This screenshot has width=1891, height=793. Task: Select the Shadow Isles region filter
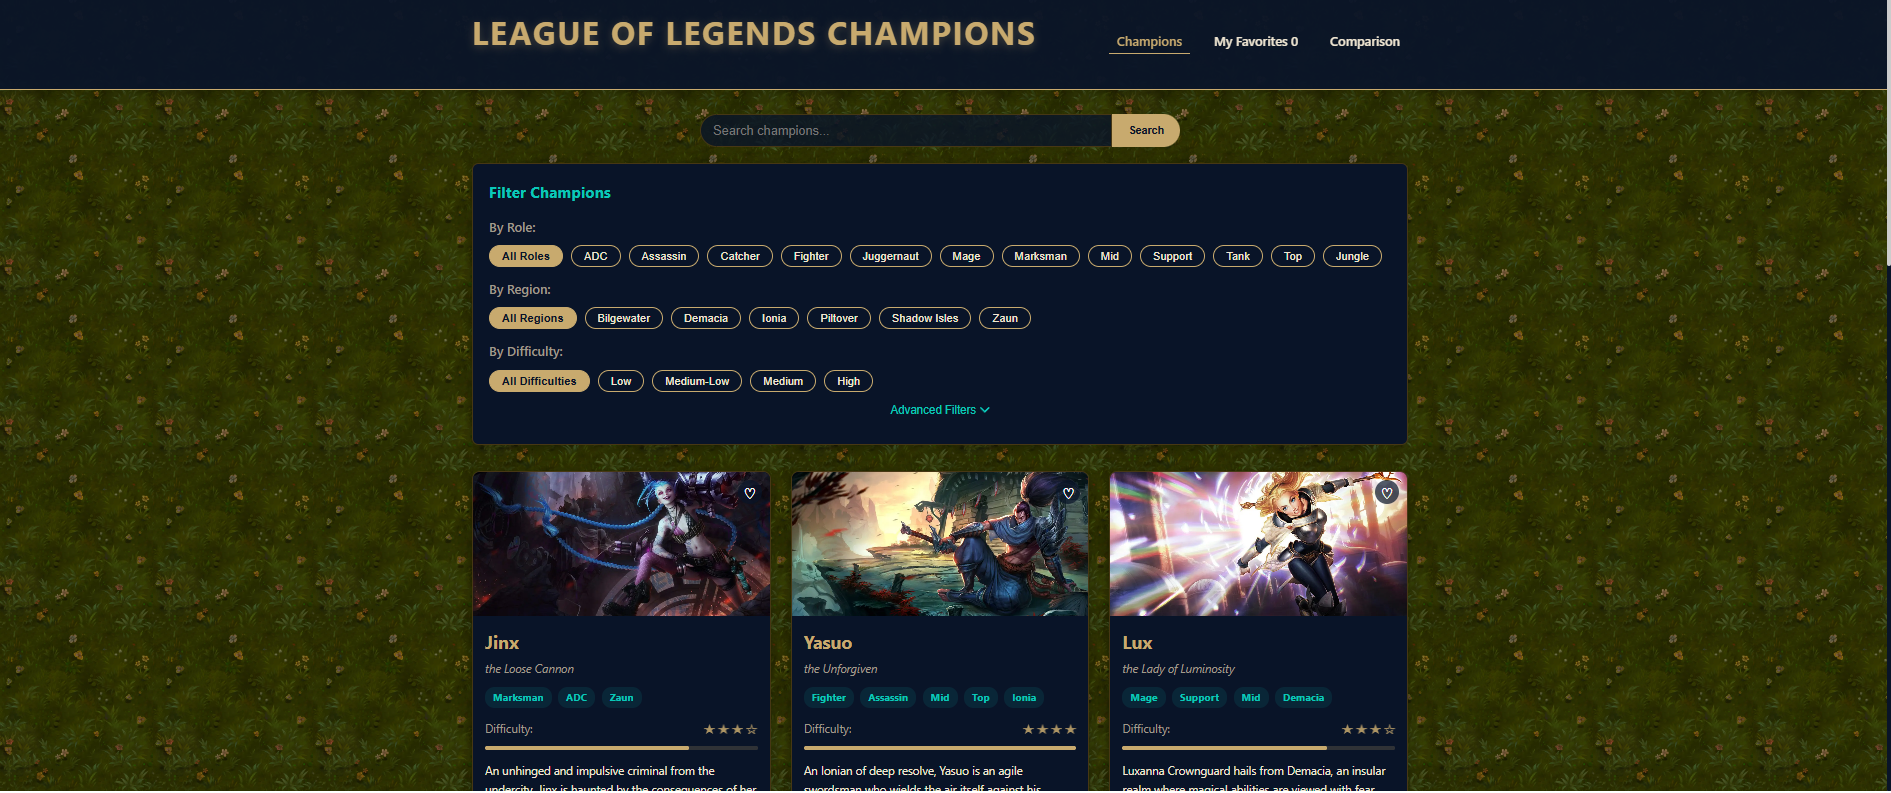(925, 318)
